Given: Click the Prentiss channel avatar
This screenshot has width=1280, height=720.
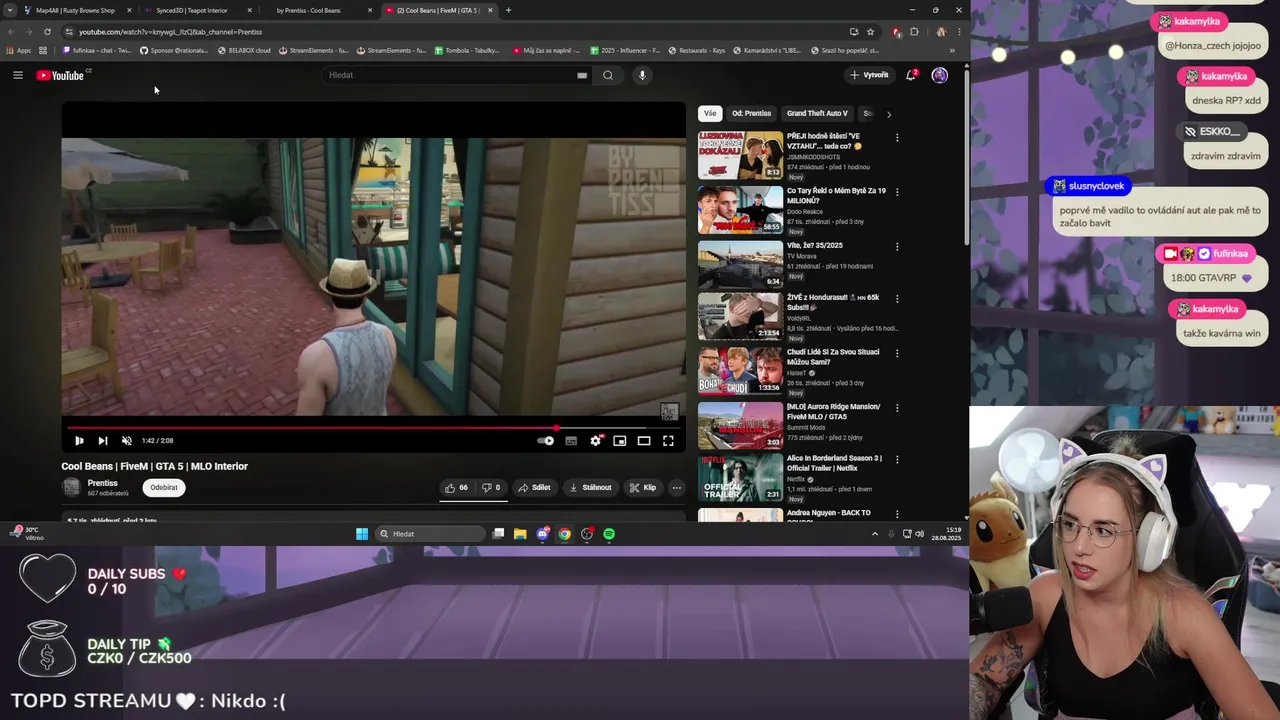Looking at the screenshot, I should point(71,487).
